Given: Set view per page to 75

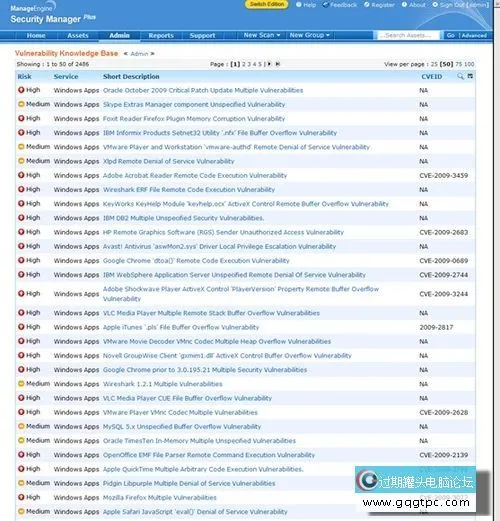Looking at the screenshot, I should tap(459, 64).
